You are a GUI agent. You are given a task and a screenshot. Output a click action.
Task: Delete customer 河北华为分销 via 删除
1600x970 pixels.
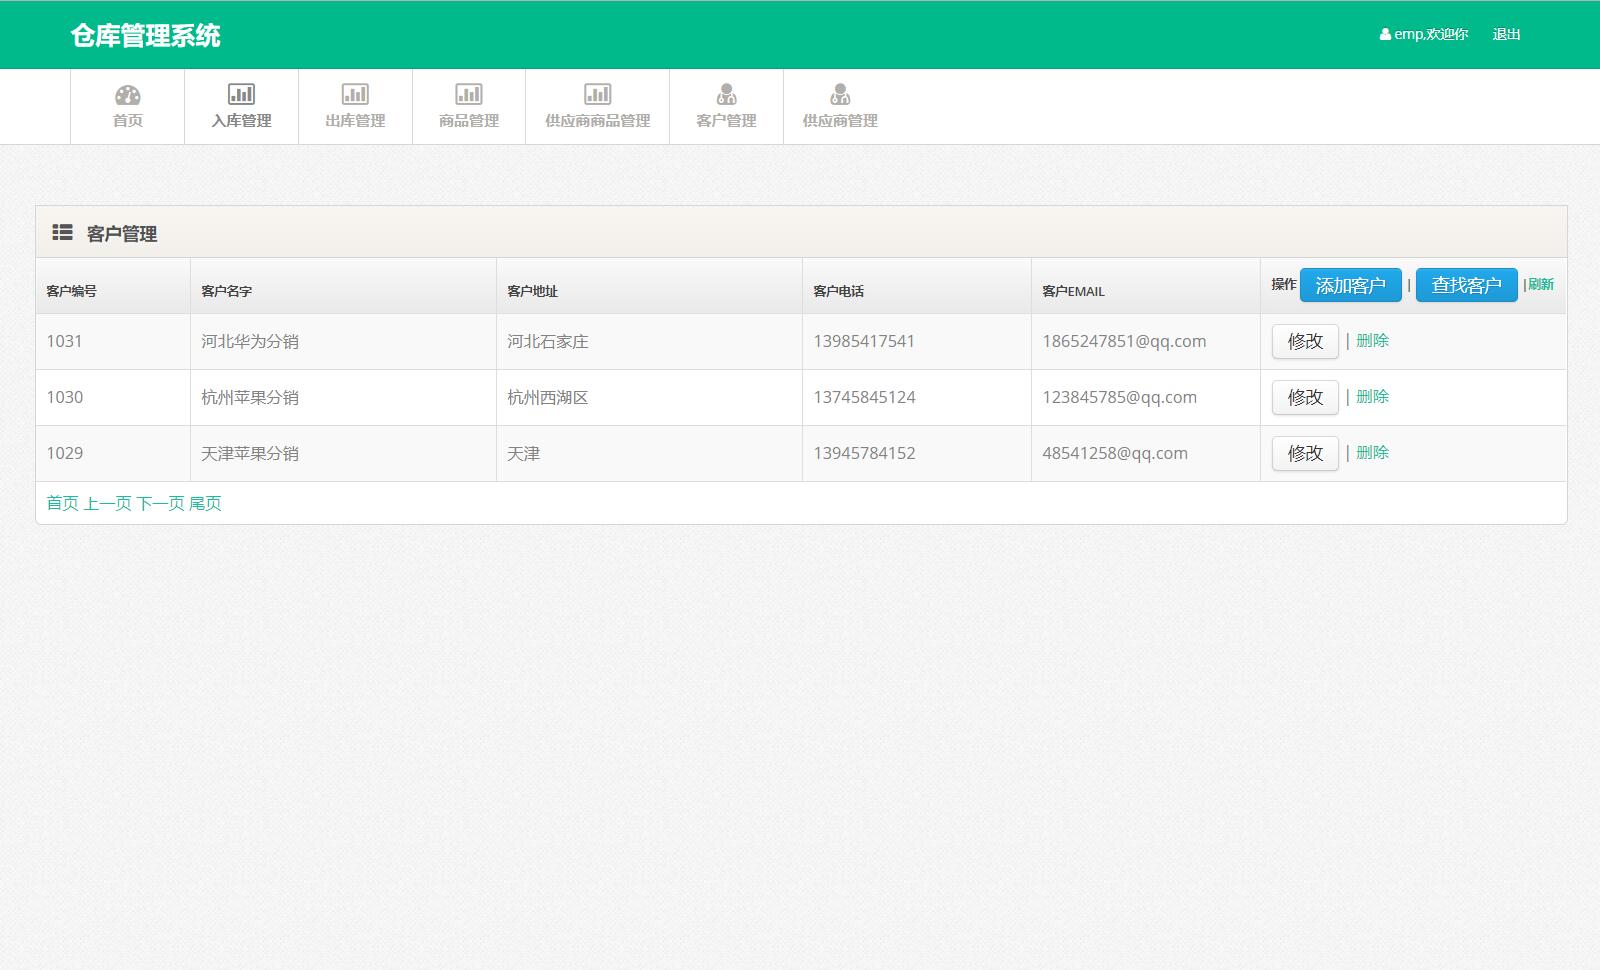1372,340
